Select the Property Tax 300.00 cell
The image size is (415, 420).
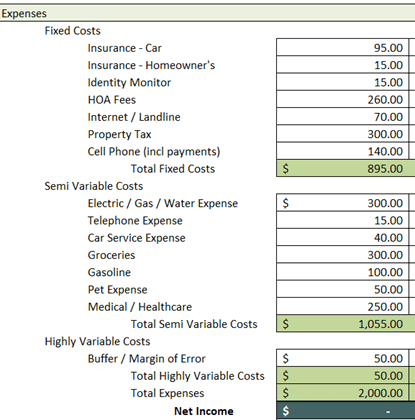coord(343,134)
